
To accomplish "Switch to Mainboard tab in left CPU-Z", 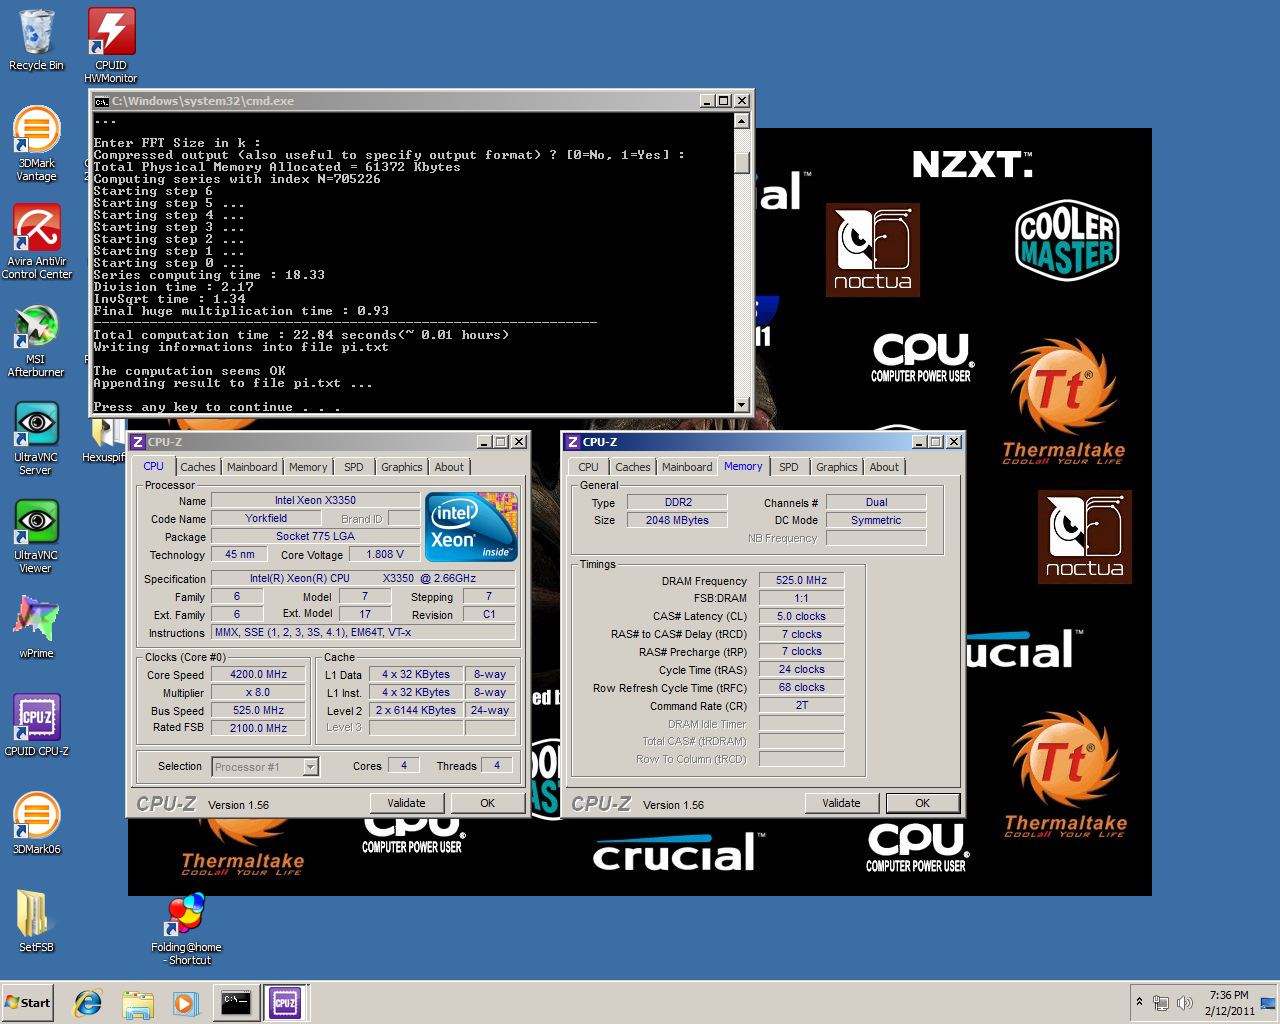I will (x=252, y=467).
